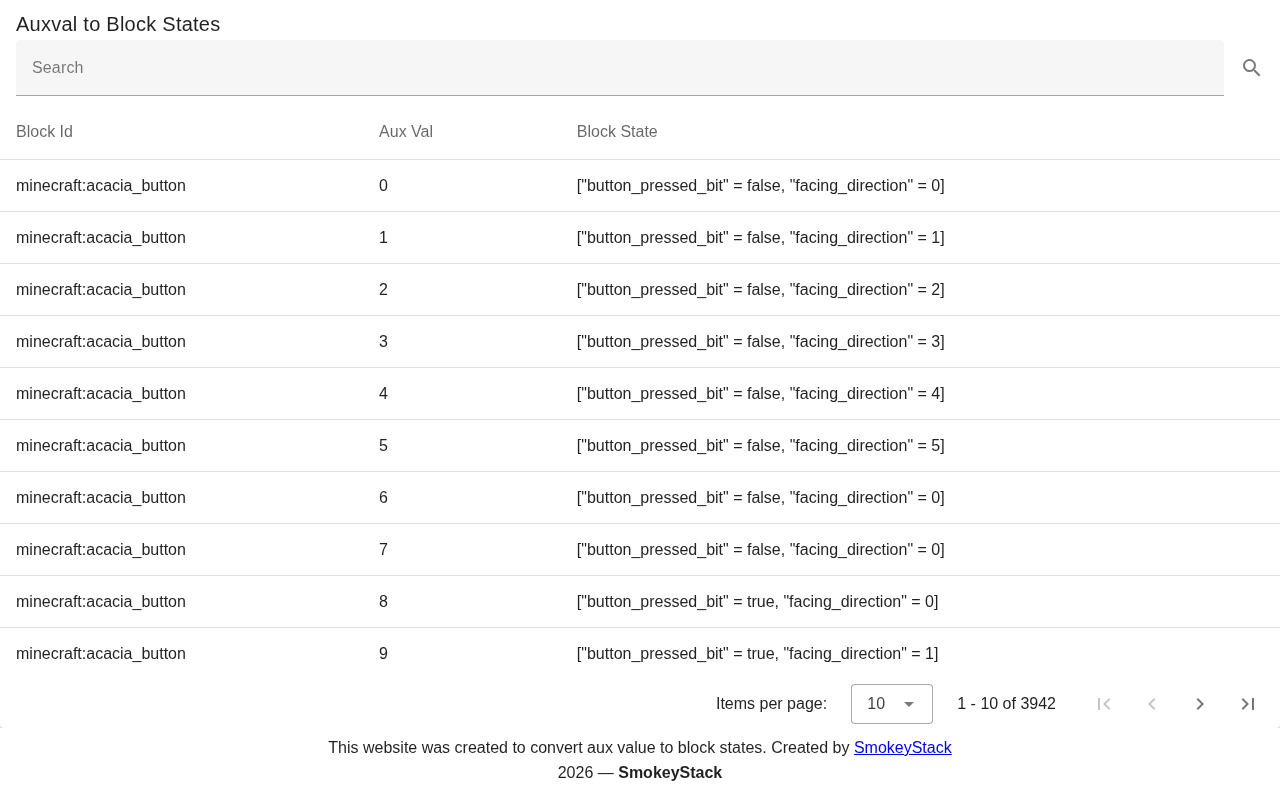Go to the next page
Viewport: 1280px width, 800px height.
tap(1200, 704)
